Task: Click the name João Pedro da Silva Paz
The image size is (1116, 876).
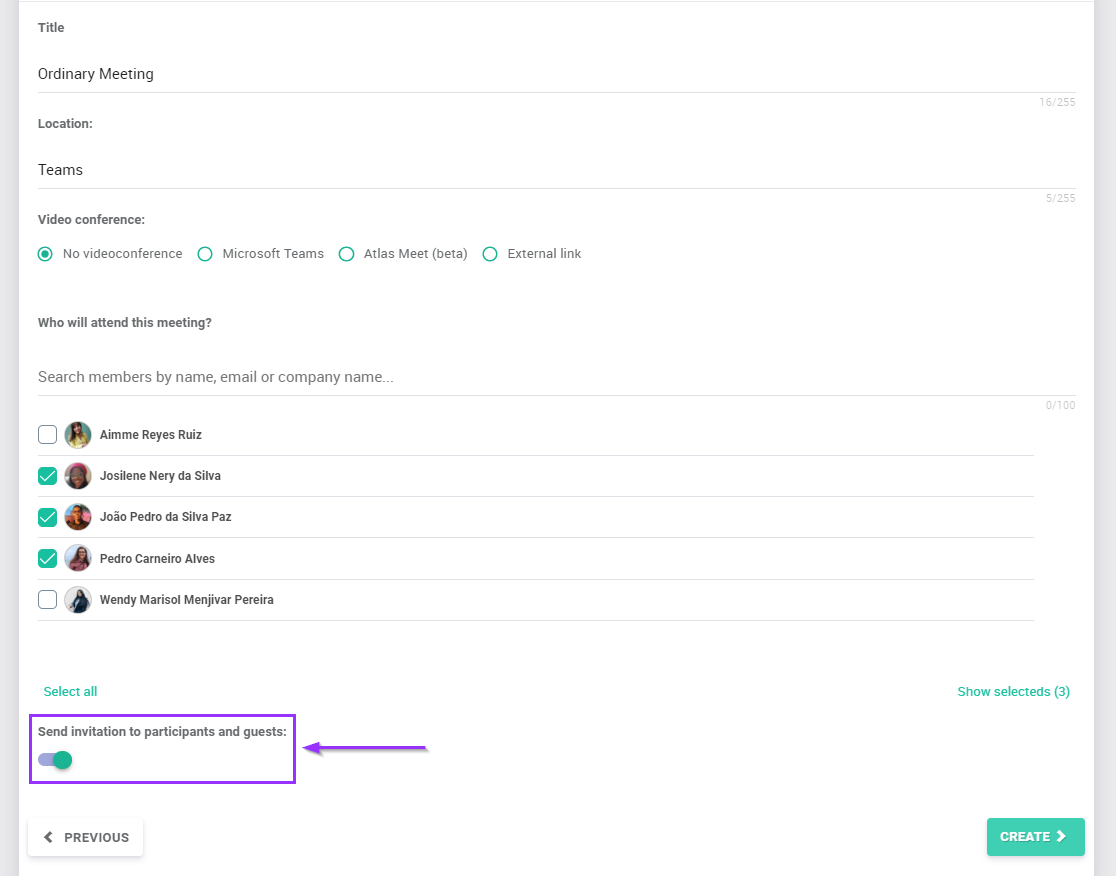Action: tap(166, 517)
